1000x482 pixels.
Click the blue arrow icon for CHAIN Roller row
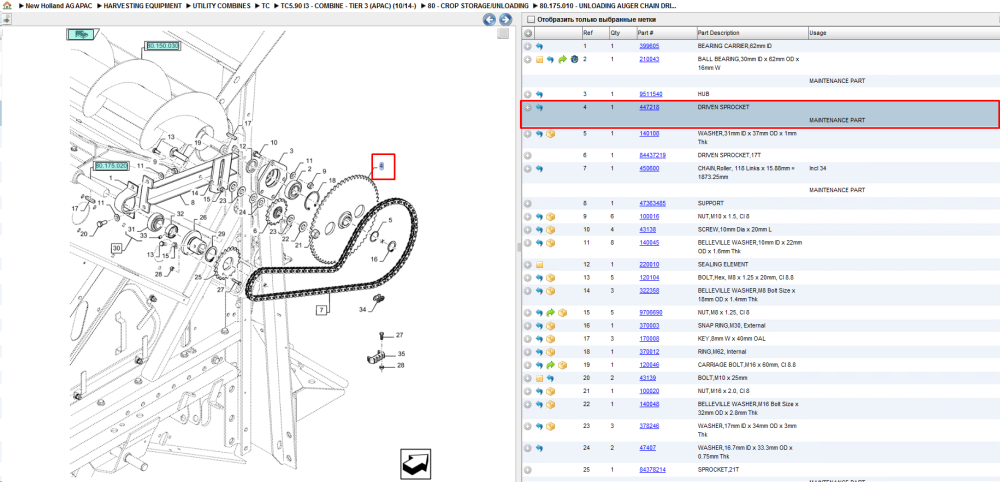pos(539,168)
